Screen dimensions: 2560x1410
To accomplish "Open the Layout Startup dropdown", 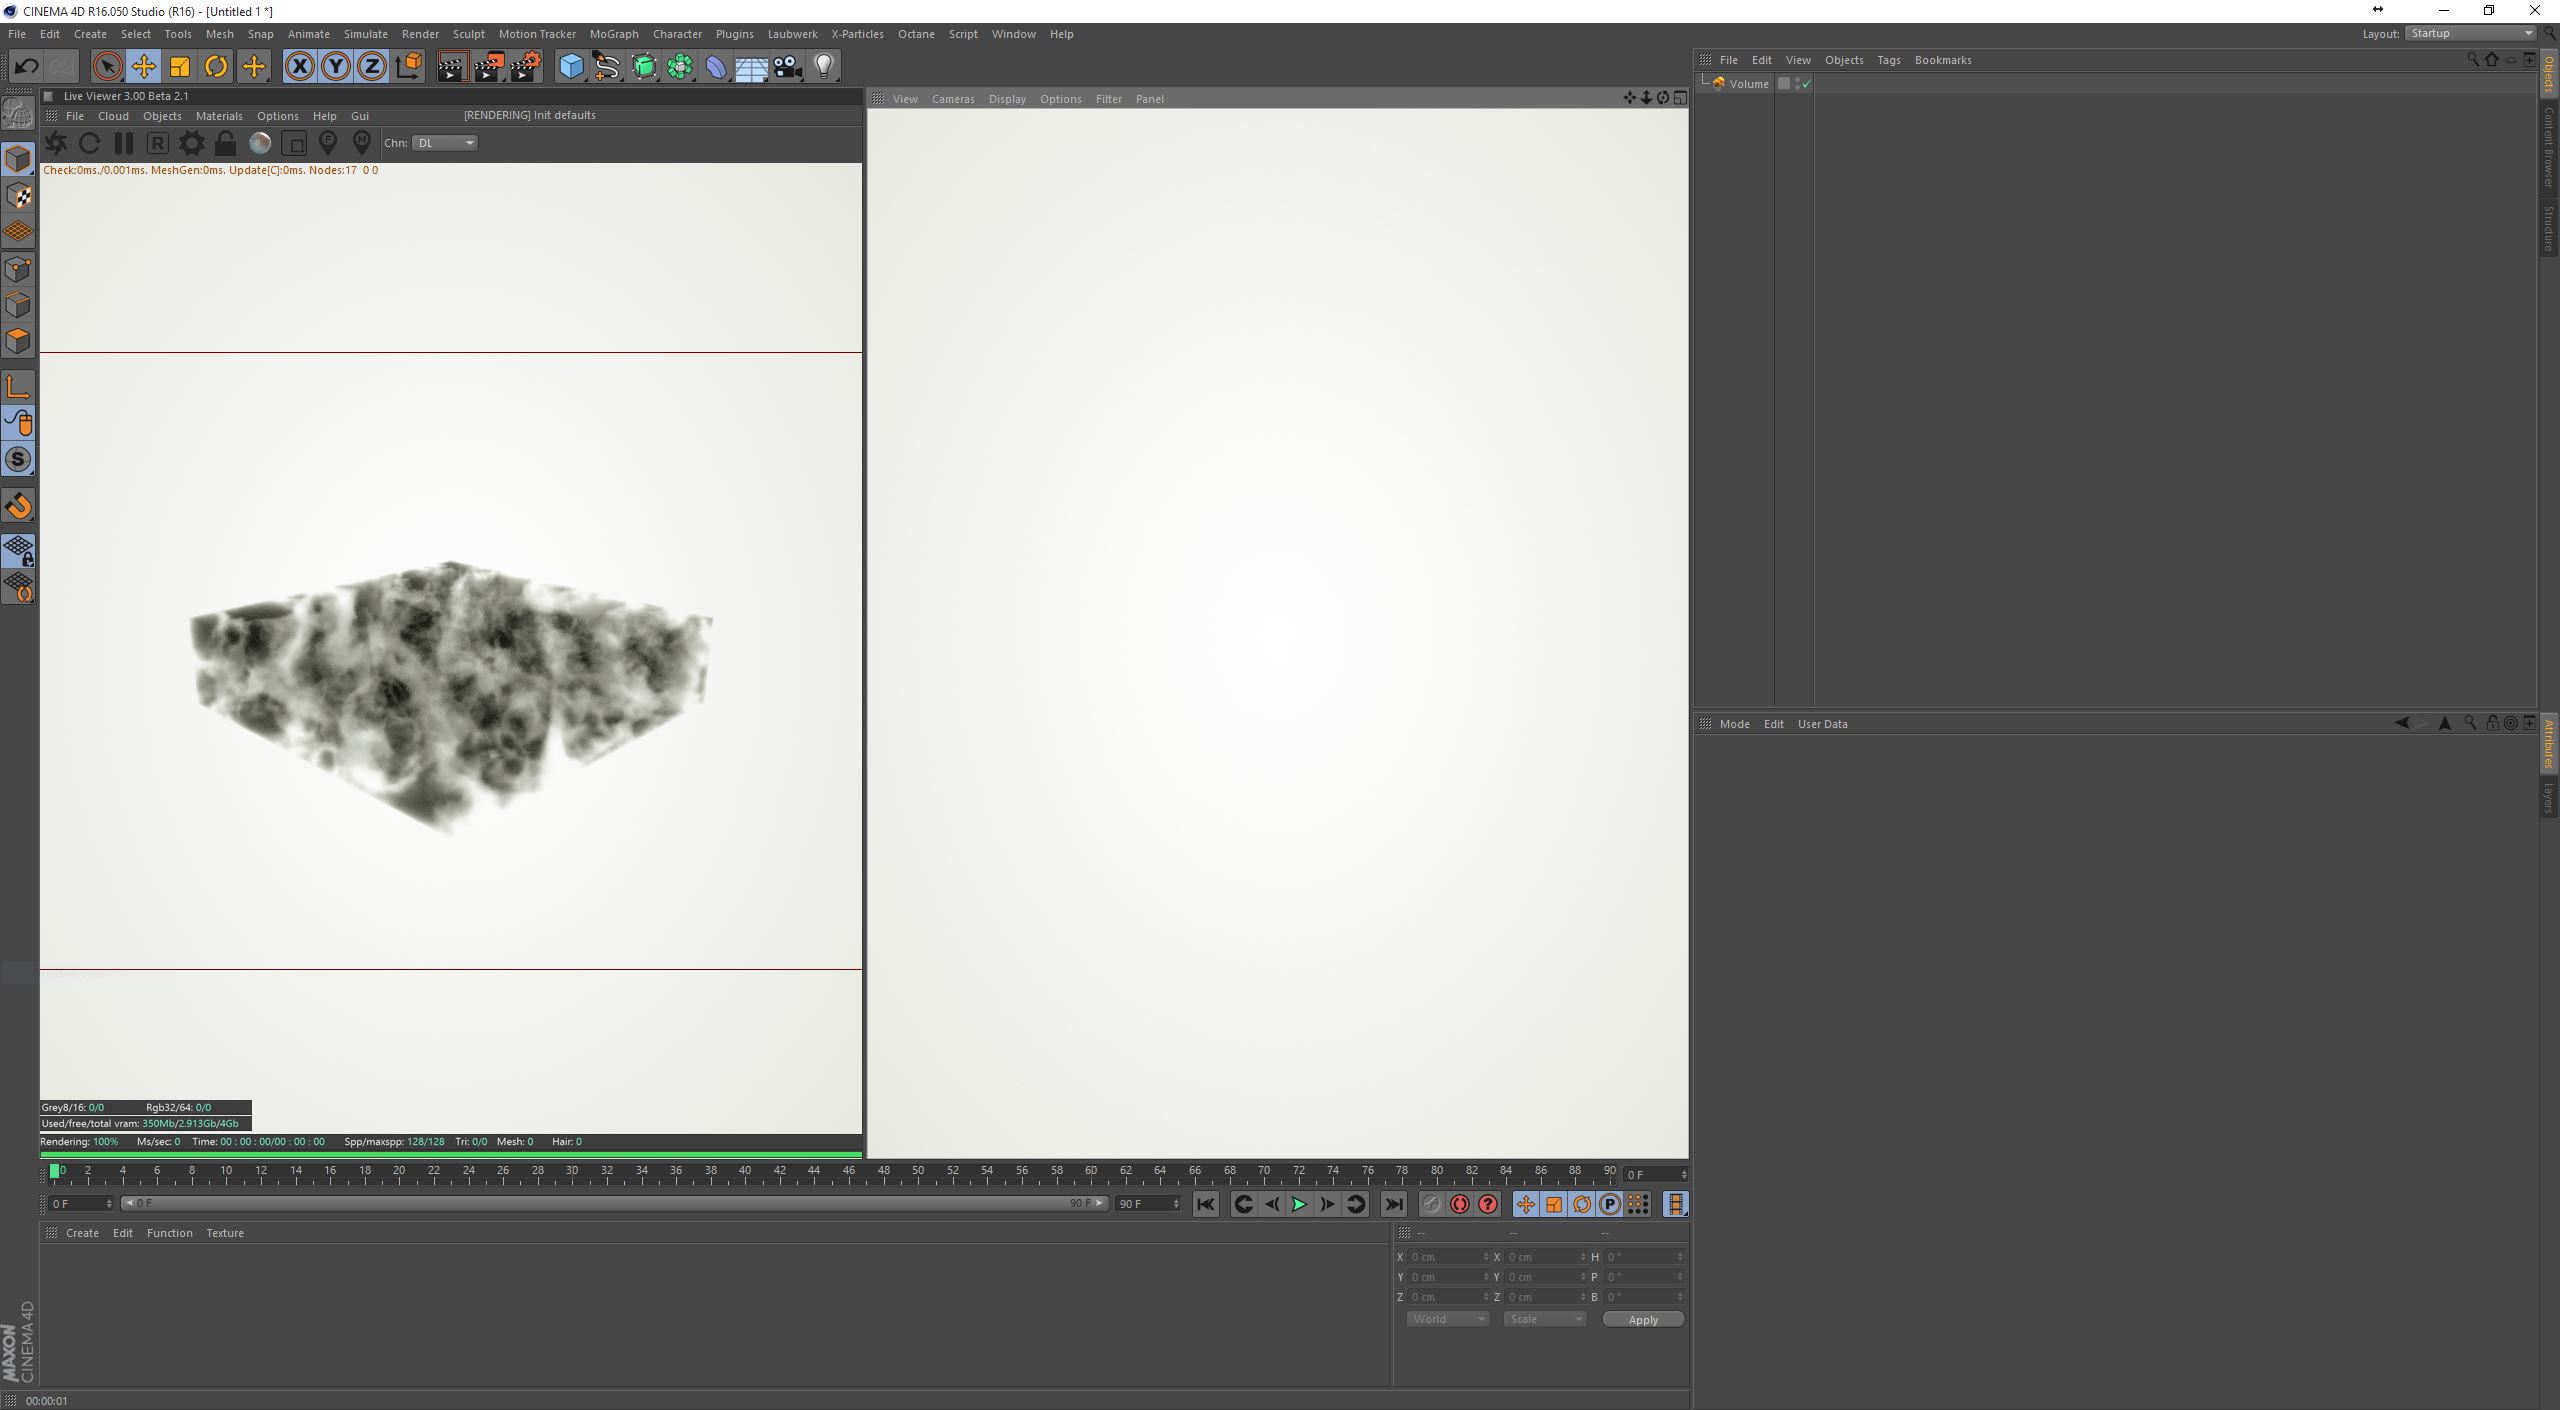I will (2470, 33).
